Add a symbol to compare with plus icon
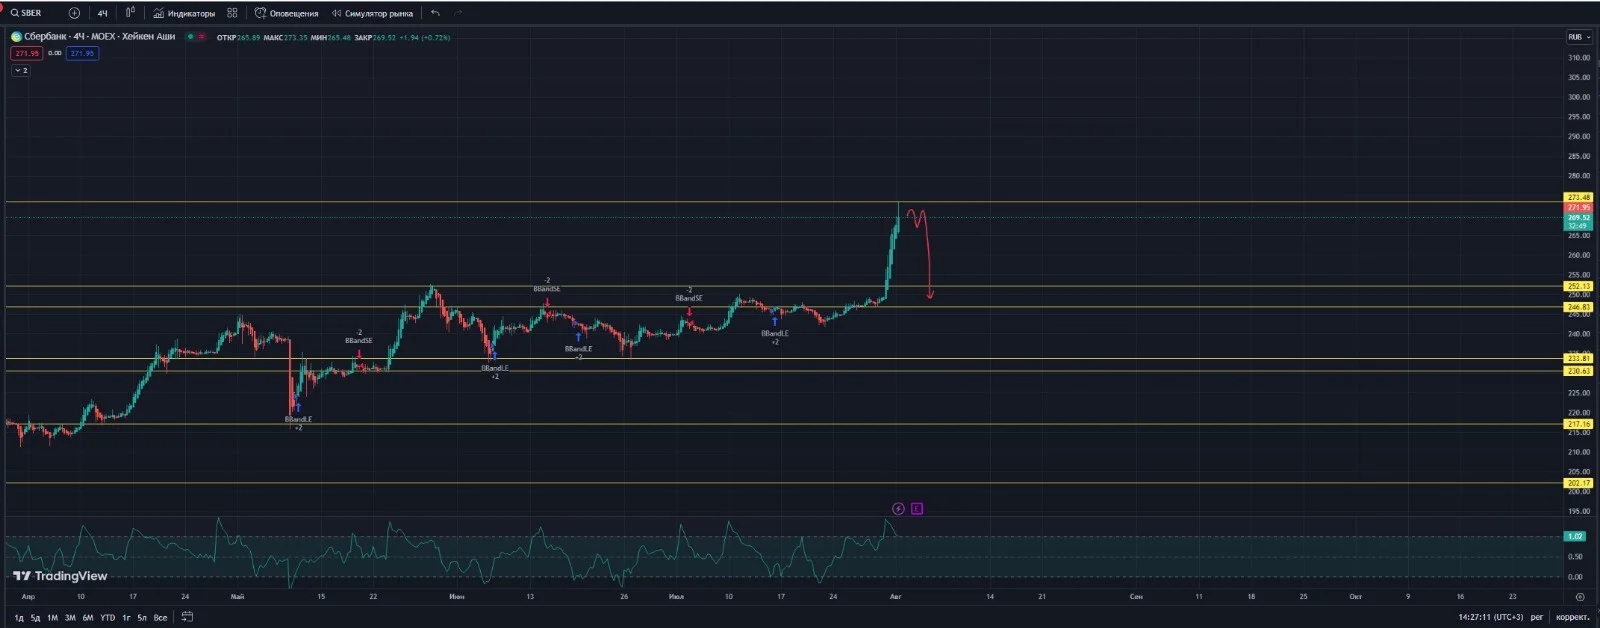 [x=74, y=13]
